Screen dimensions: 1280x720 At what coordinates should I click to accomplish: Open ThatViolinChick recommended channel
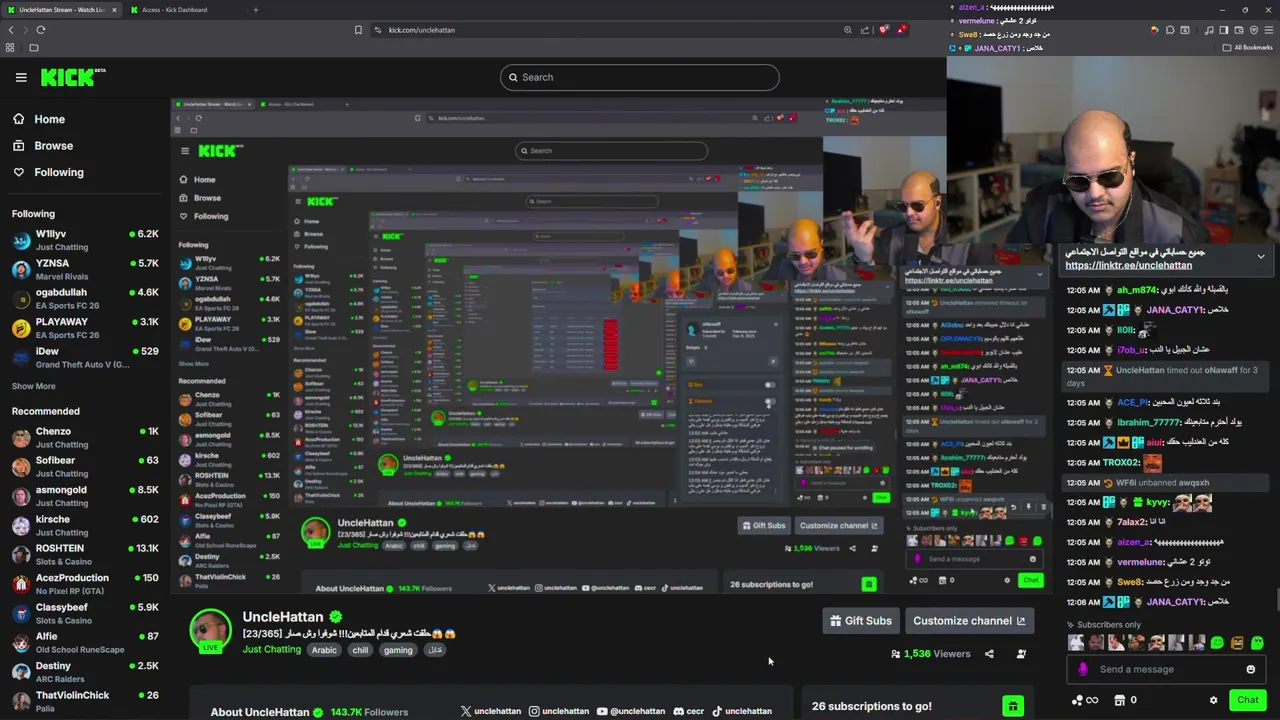tap(85, 700)
